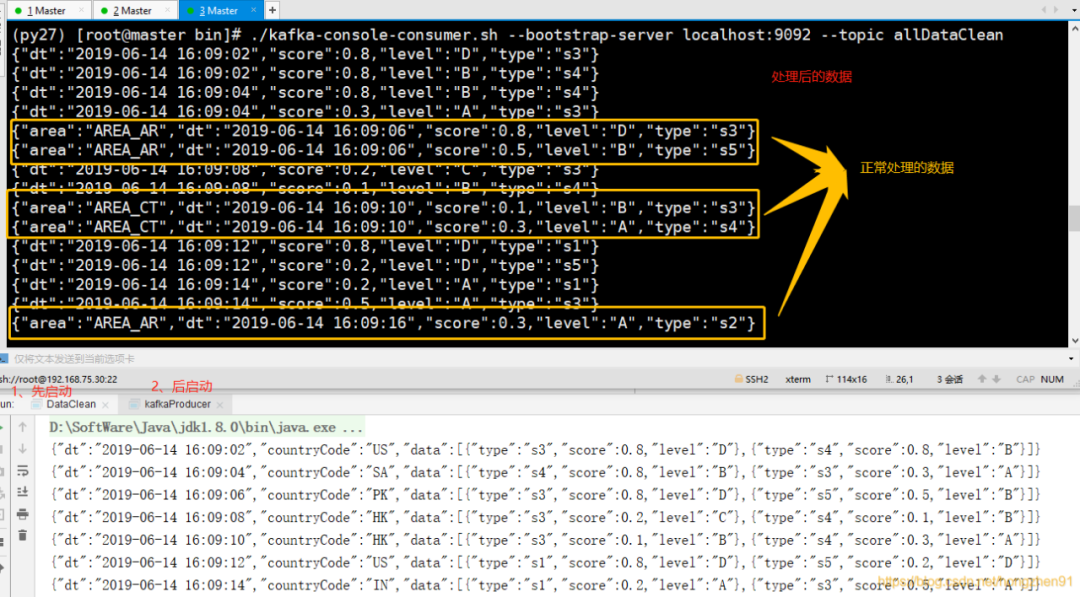
Task: Focus the send text to current tab field
Action: (x=537, y=359)
